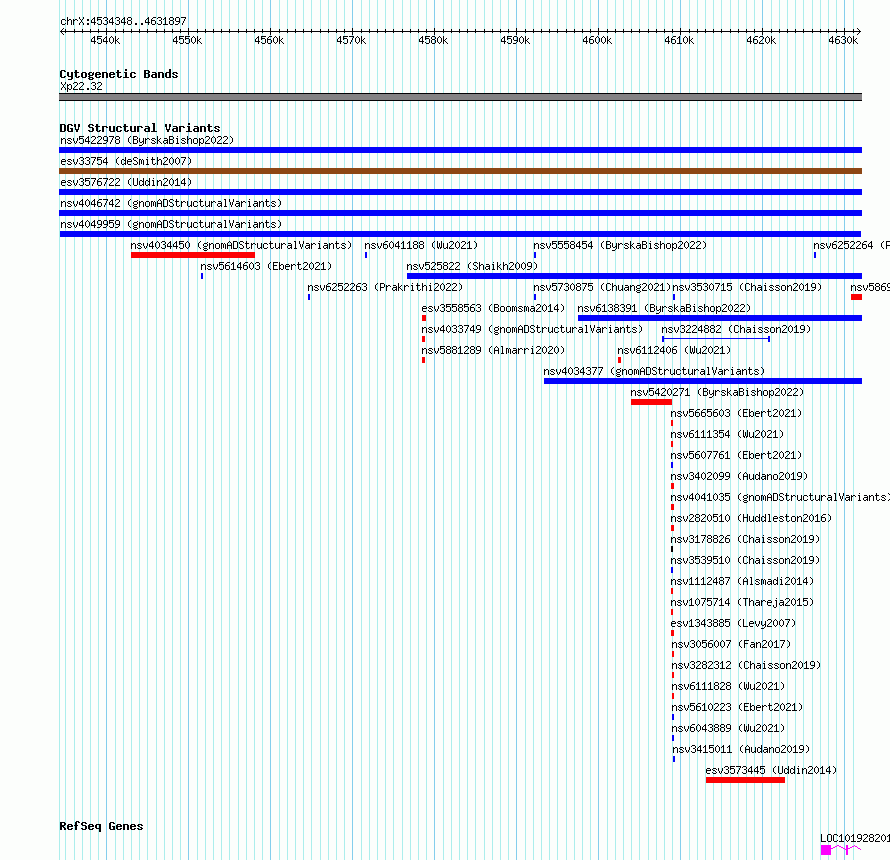
Task: Click the nsv6138391 (ByrskaBishop2022) label
Action: (x=664, y=308)
